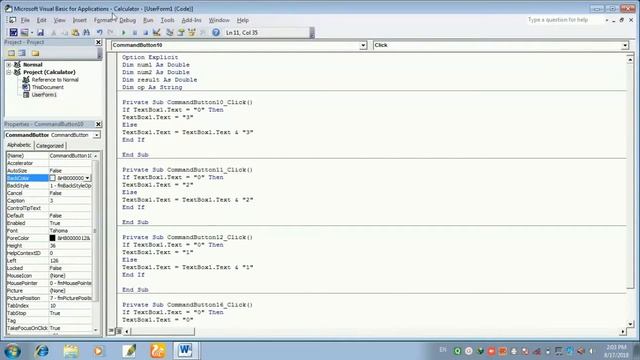Close the Properties panel

98,124
